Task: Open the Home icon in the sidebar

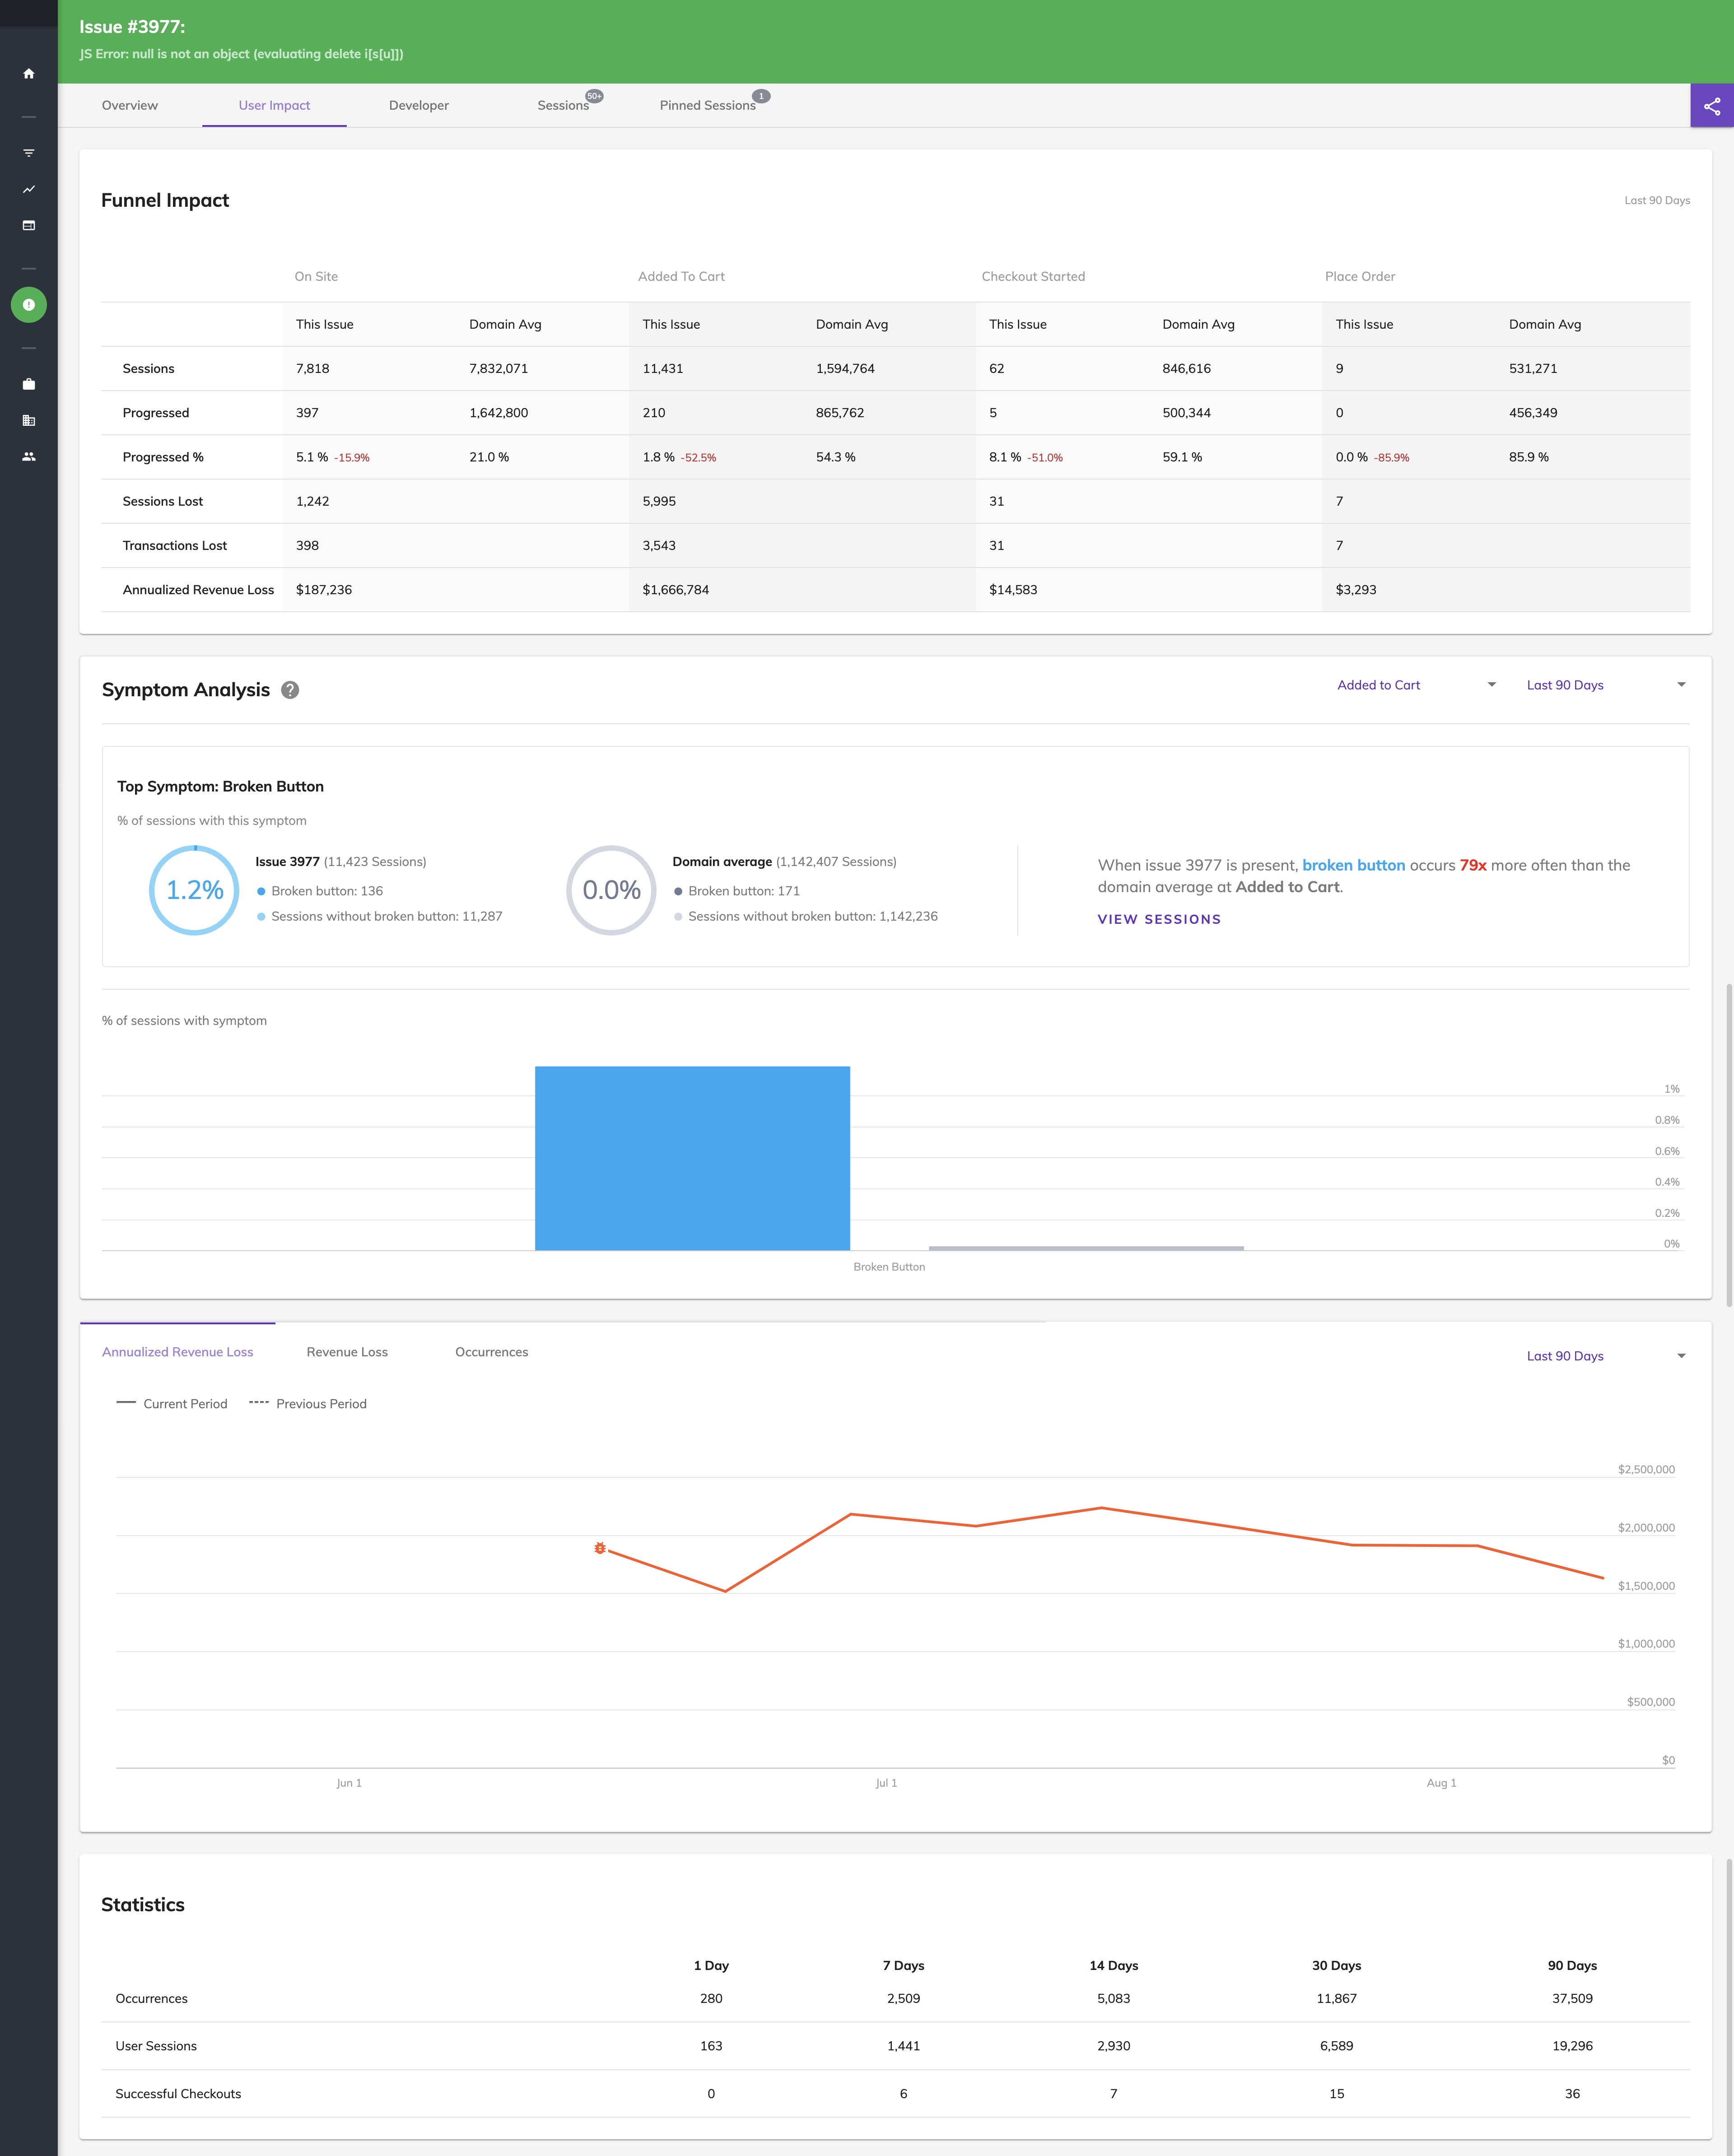Action: 28,73
